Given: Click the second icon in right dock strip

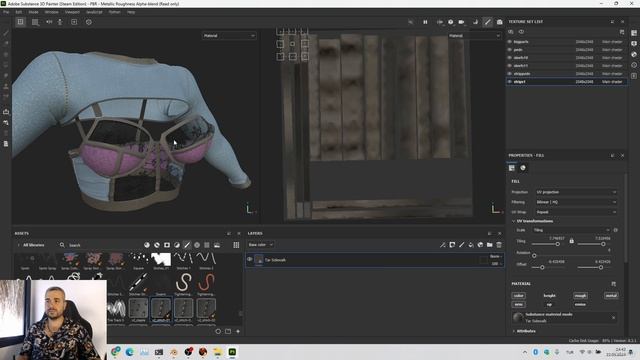Looking at the screenshot, I should point(634,44).
